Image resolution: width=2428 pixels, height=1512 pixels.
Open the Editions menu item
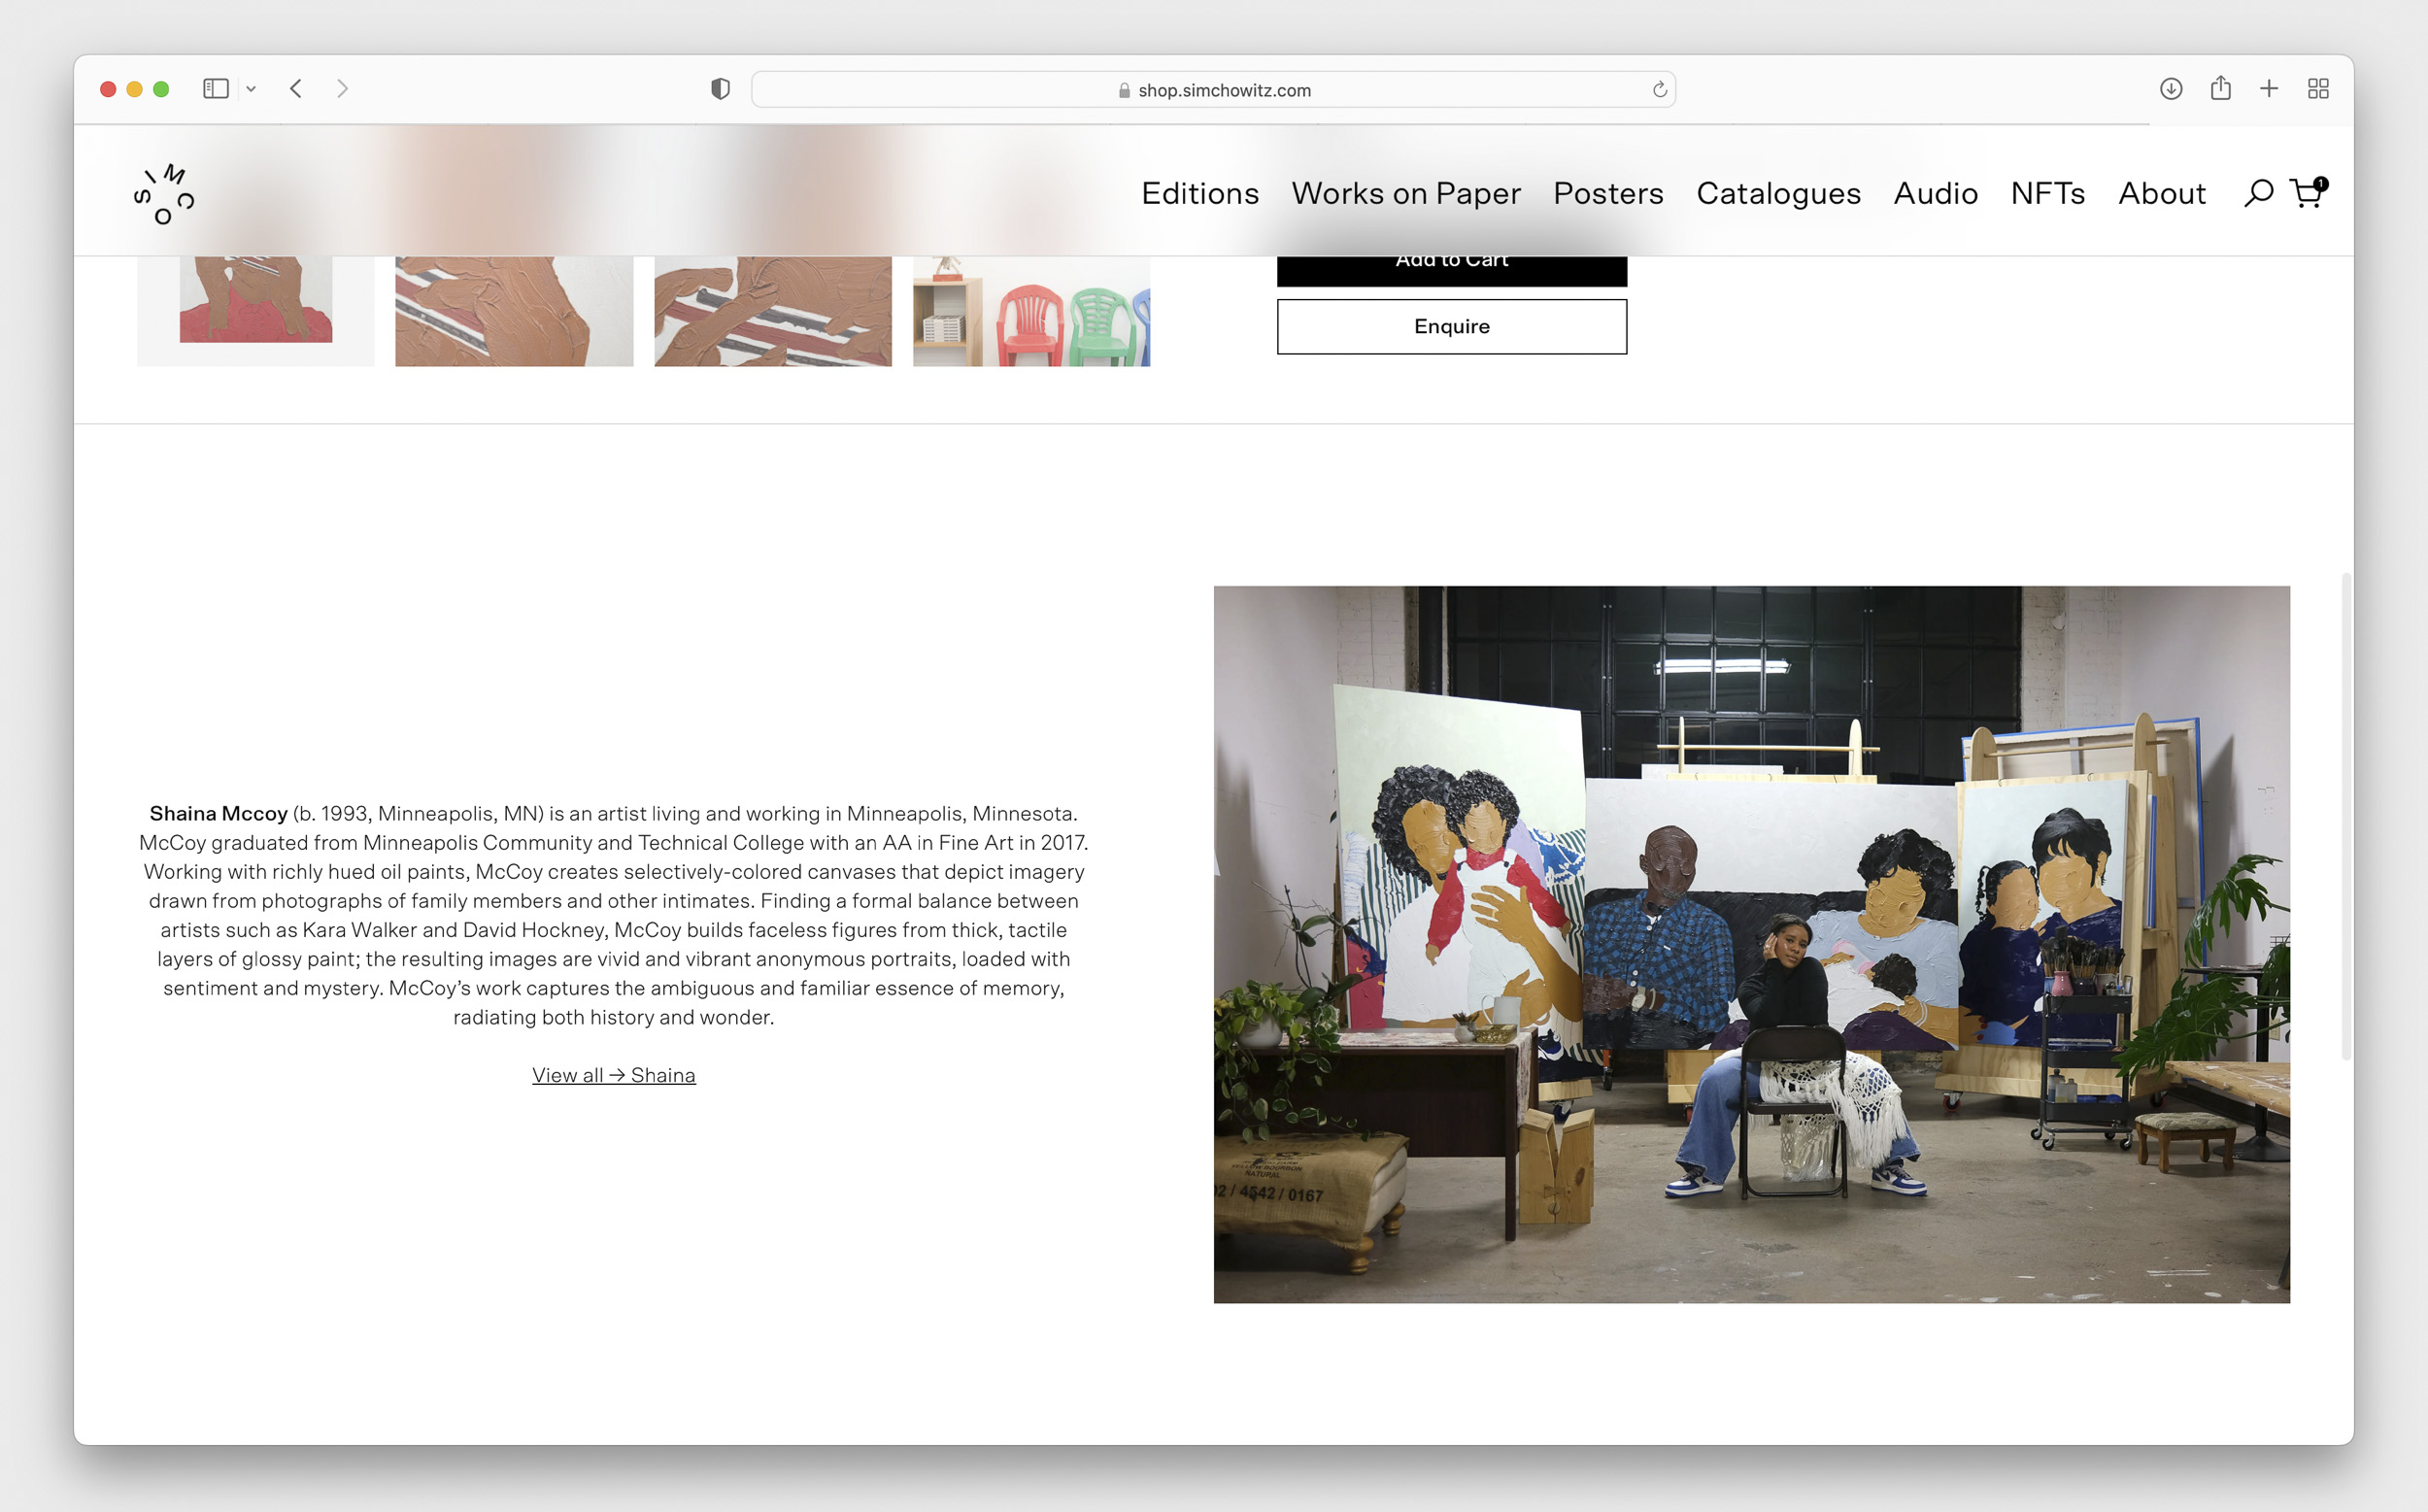pos(1199,193)
